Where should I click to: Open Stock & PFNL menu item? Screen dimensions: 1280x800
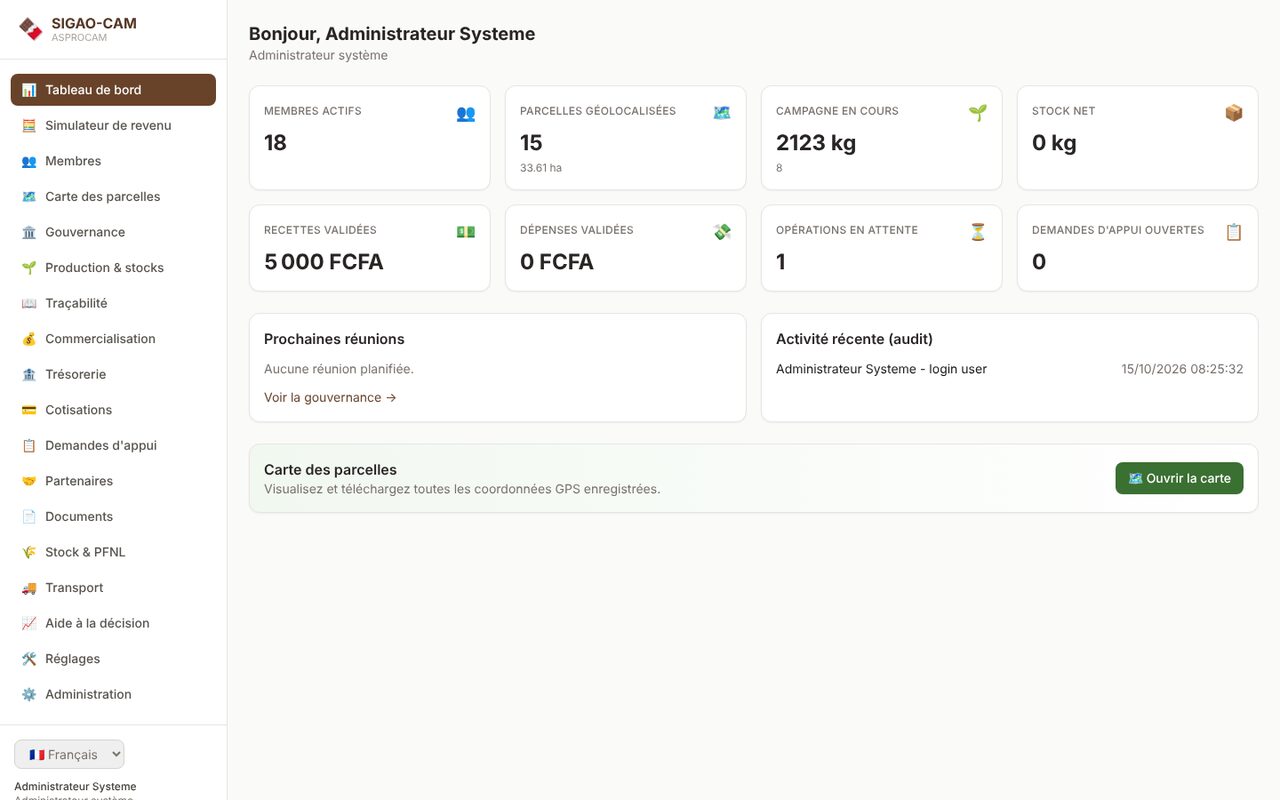pos(113,552)
